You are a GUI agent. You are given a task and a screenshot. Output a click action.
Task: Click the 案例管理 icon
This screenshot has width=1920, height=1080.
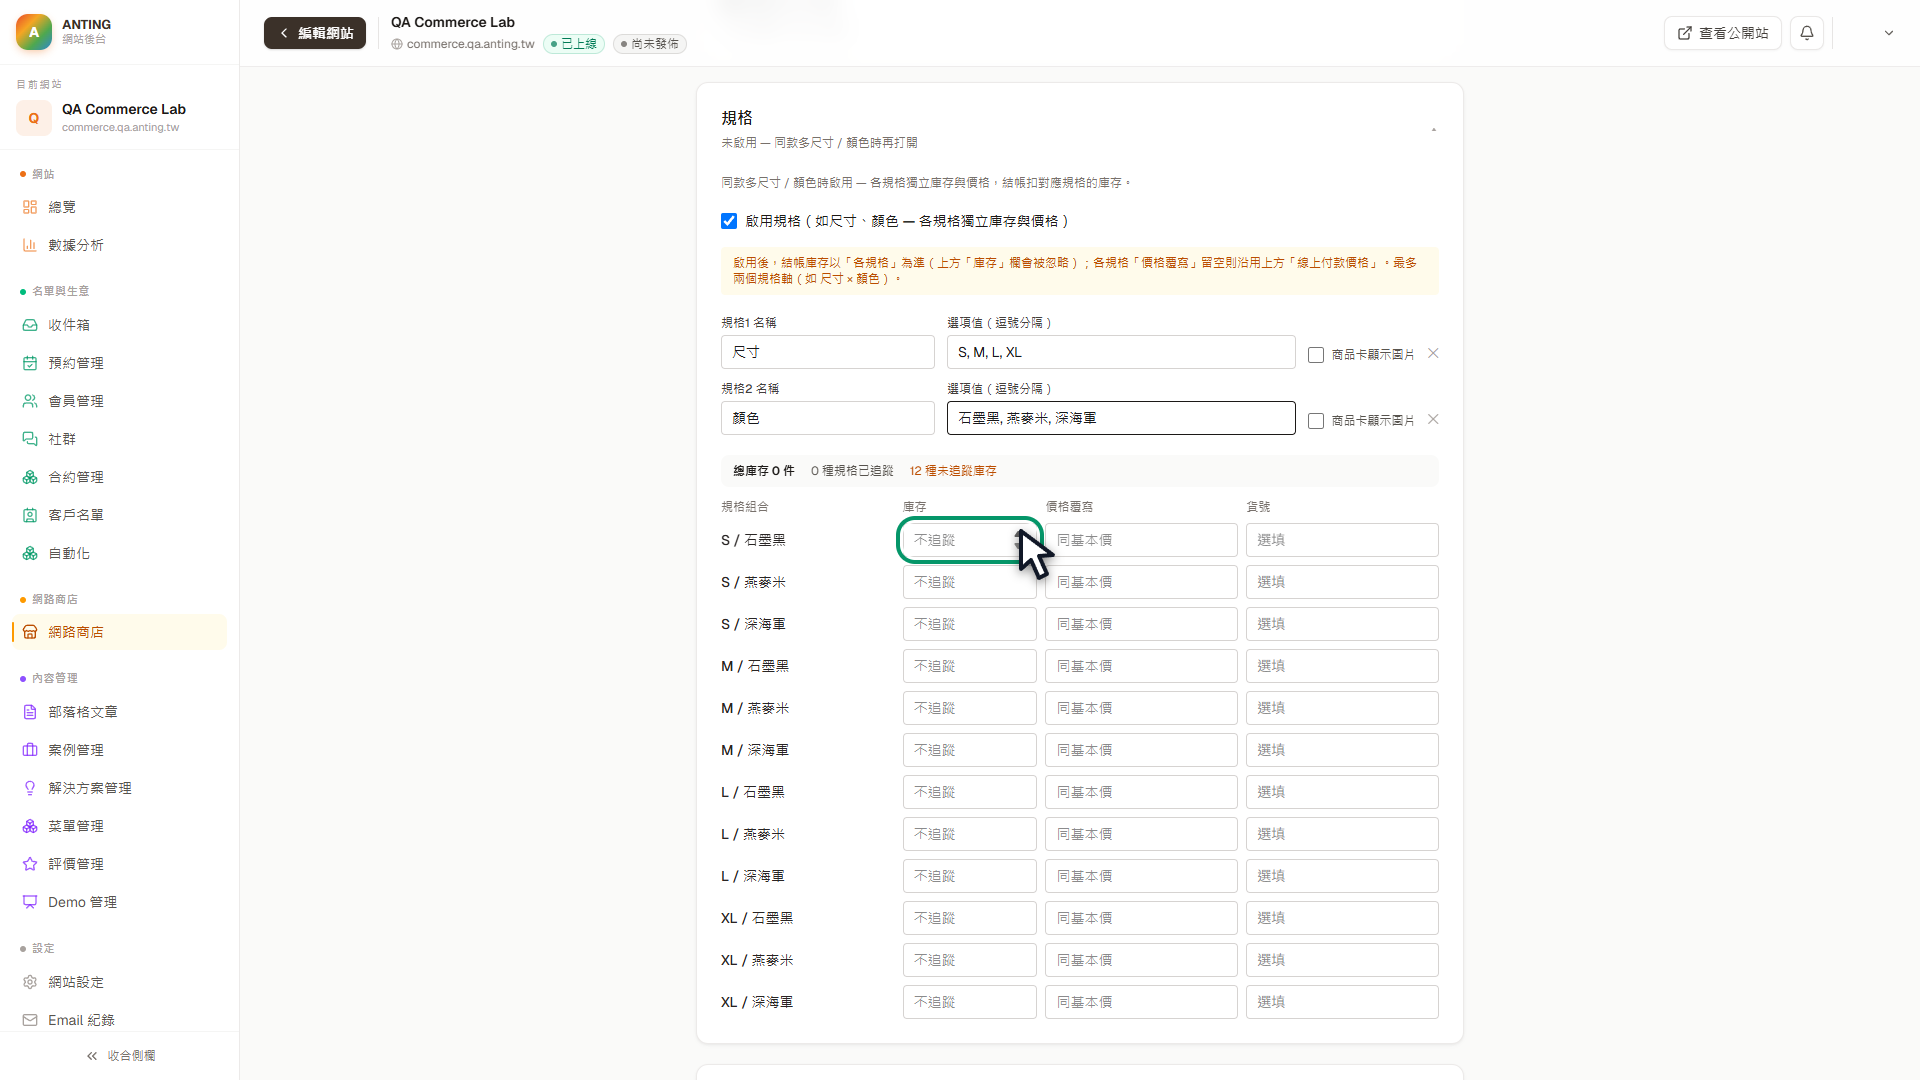(30, 750)
